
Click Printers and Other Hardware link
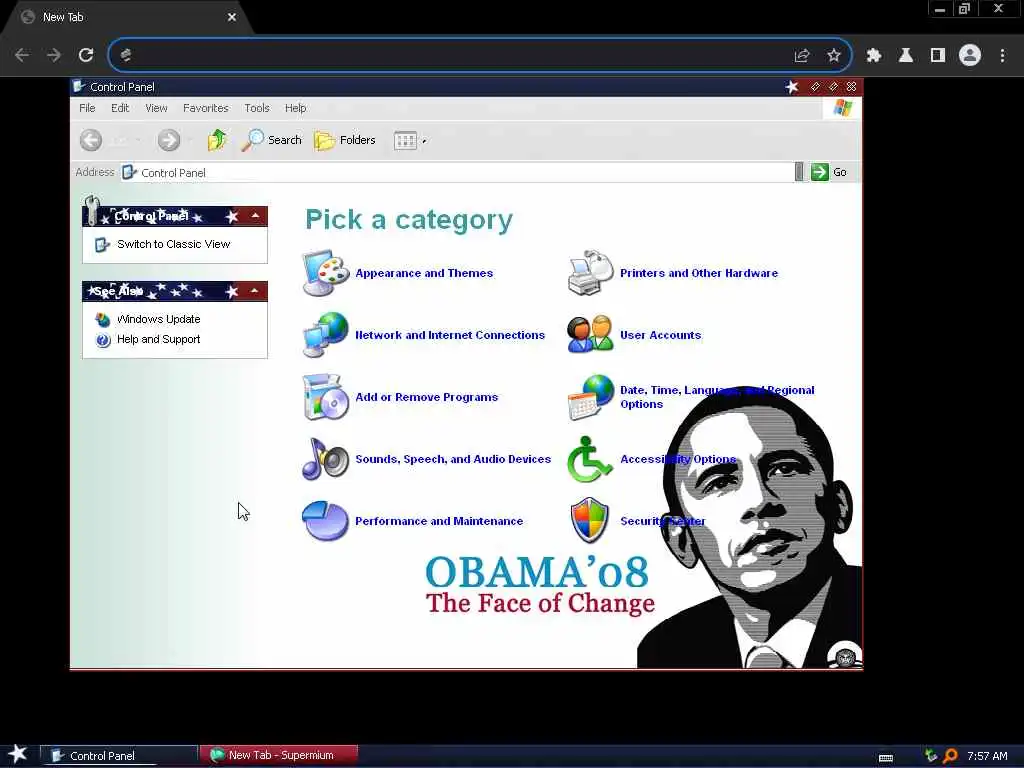[x=699, y=273]
